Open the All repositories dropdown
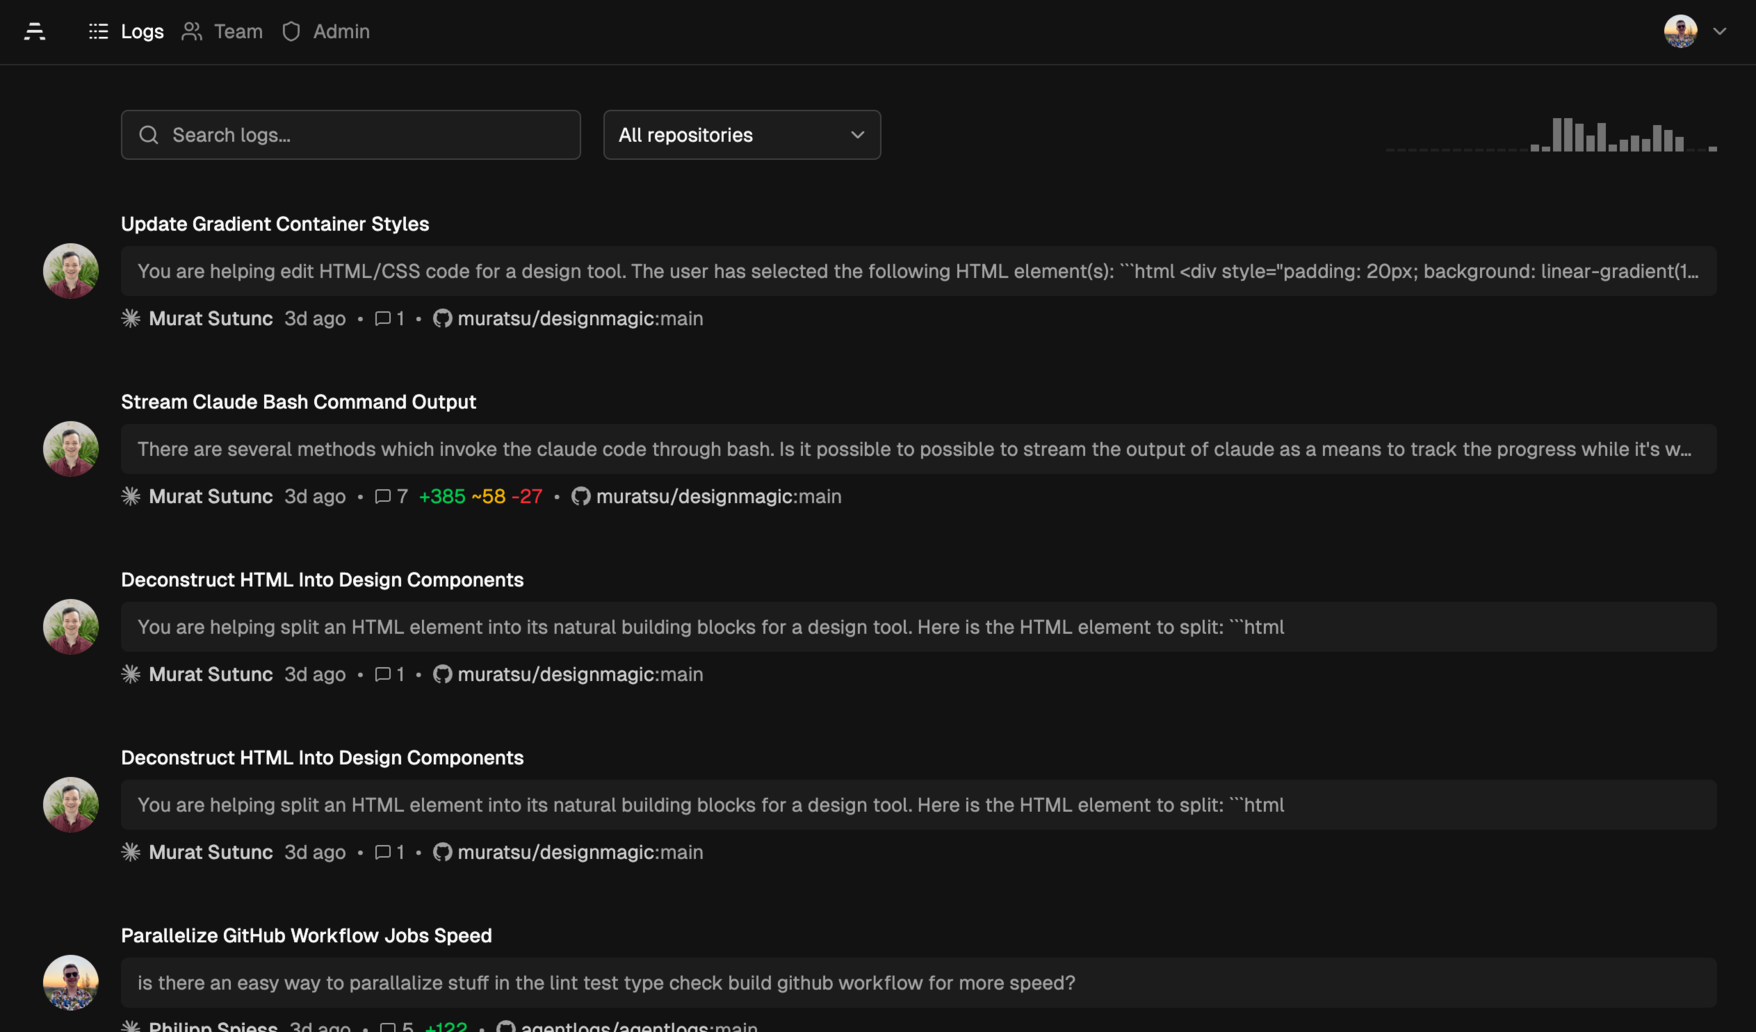 741,135
